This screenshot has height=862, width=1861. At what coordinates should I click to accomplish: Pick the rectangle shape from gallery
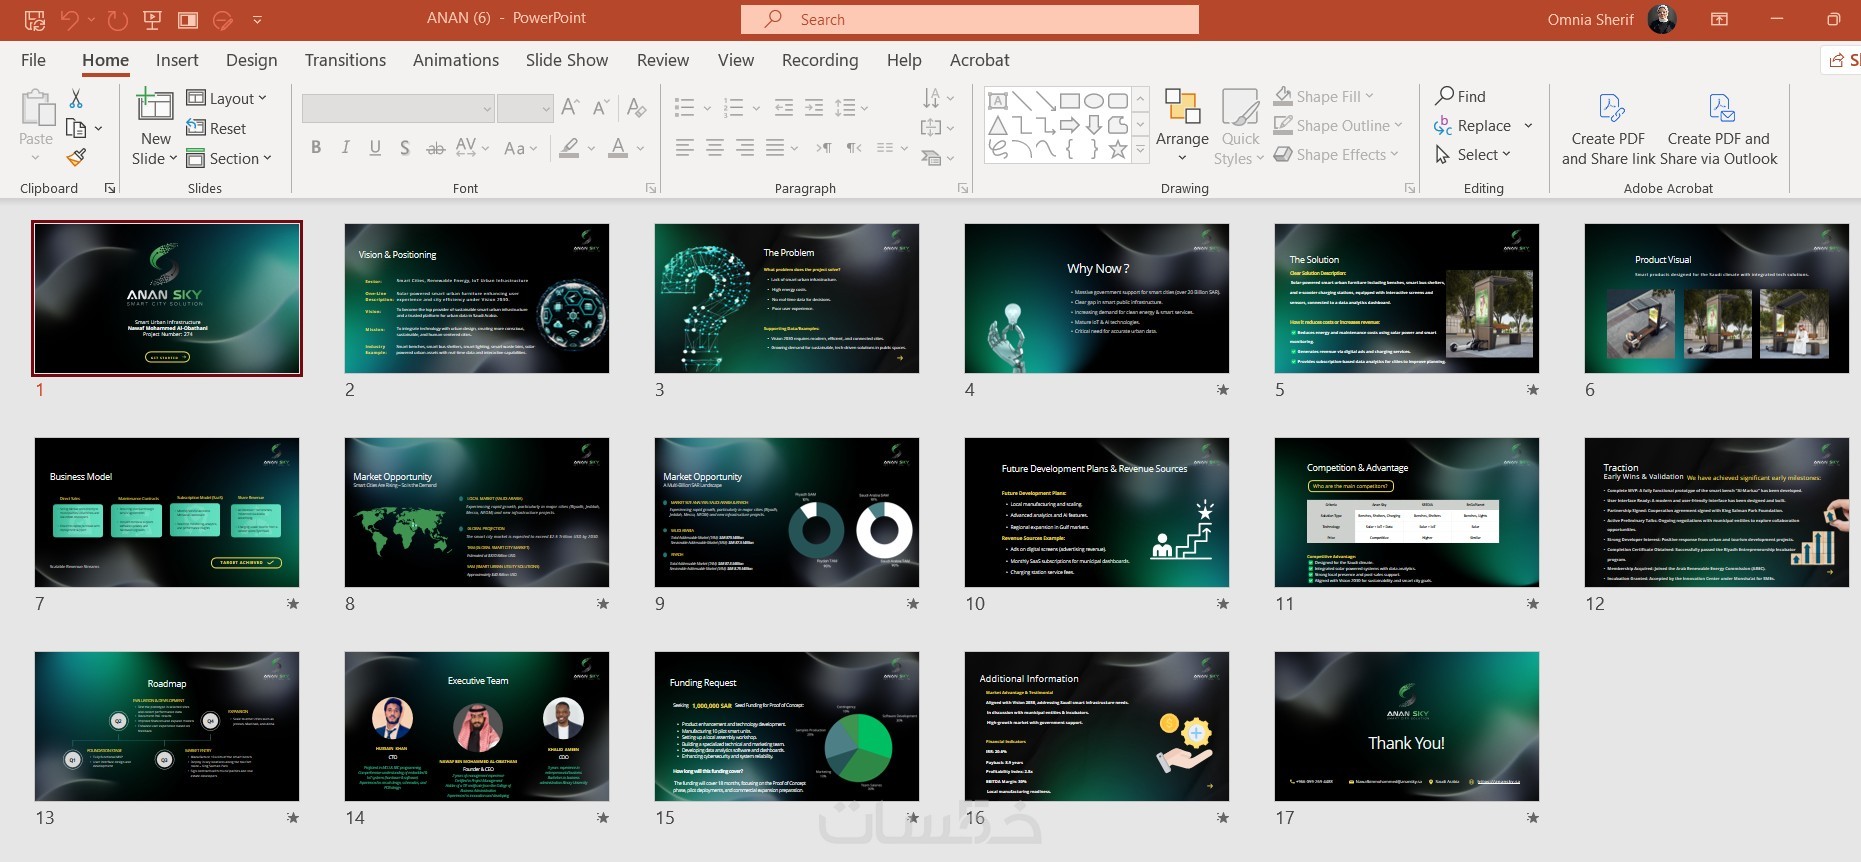click(1070, 101)
